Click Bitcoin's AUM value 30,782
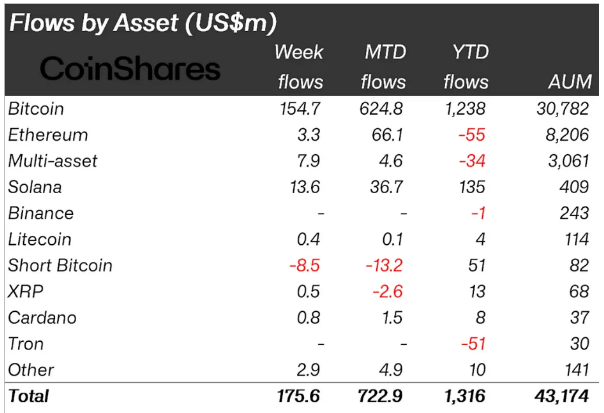 point(561,108)
